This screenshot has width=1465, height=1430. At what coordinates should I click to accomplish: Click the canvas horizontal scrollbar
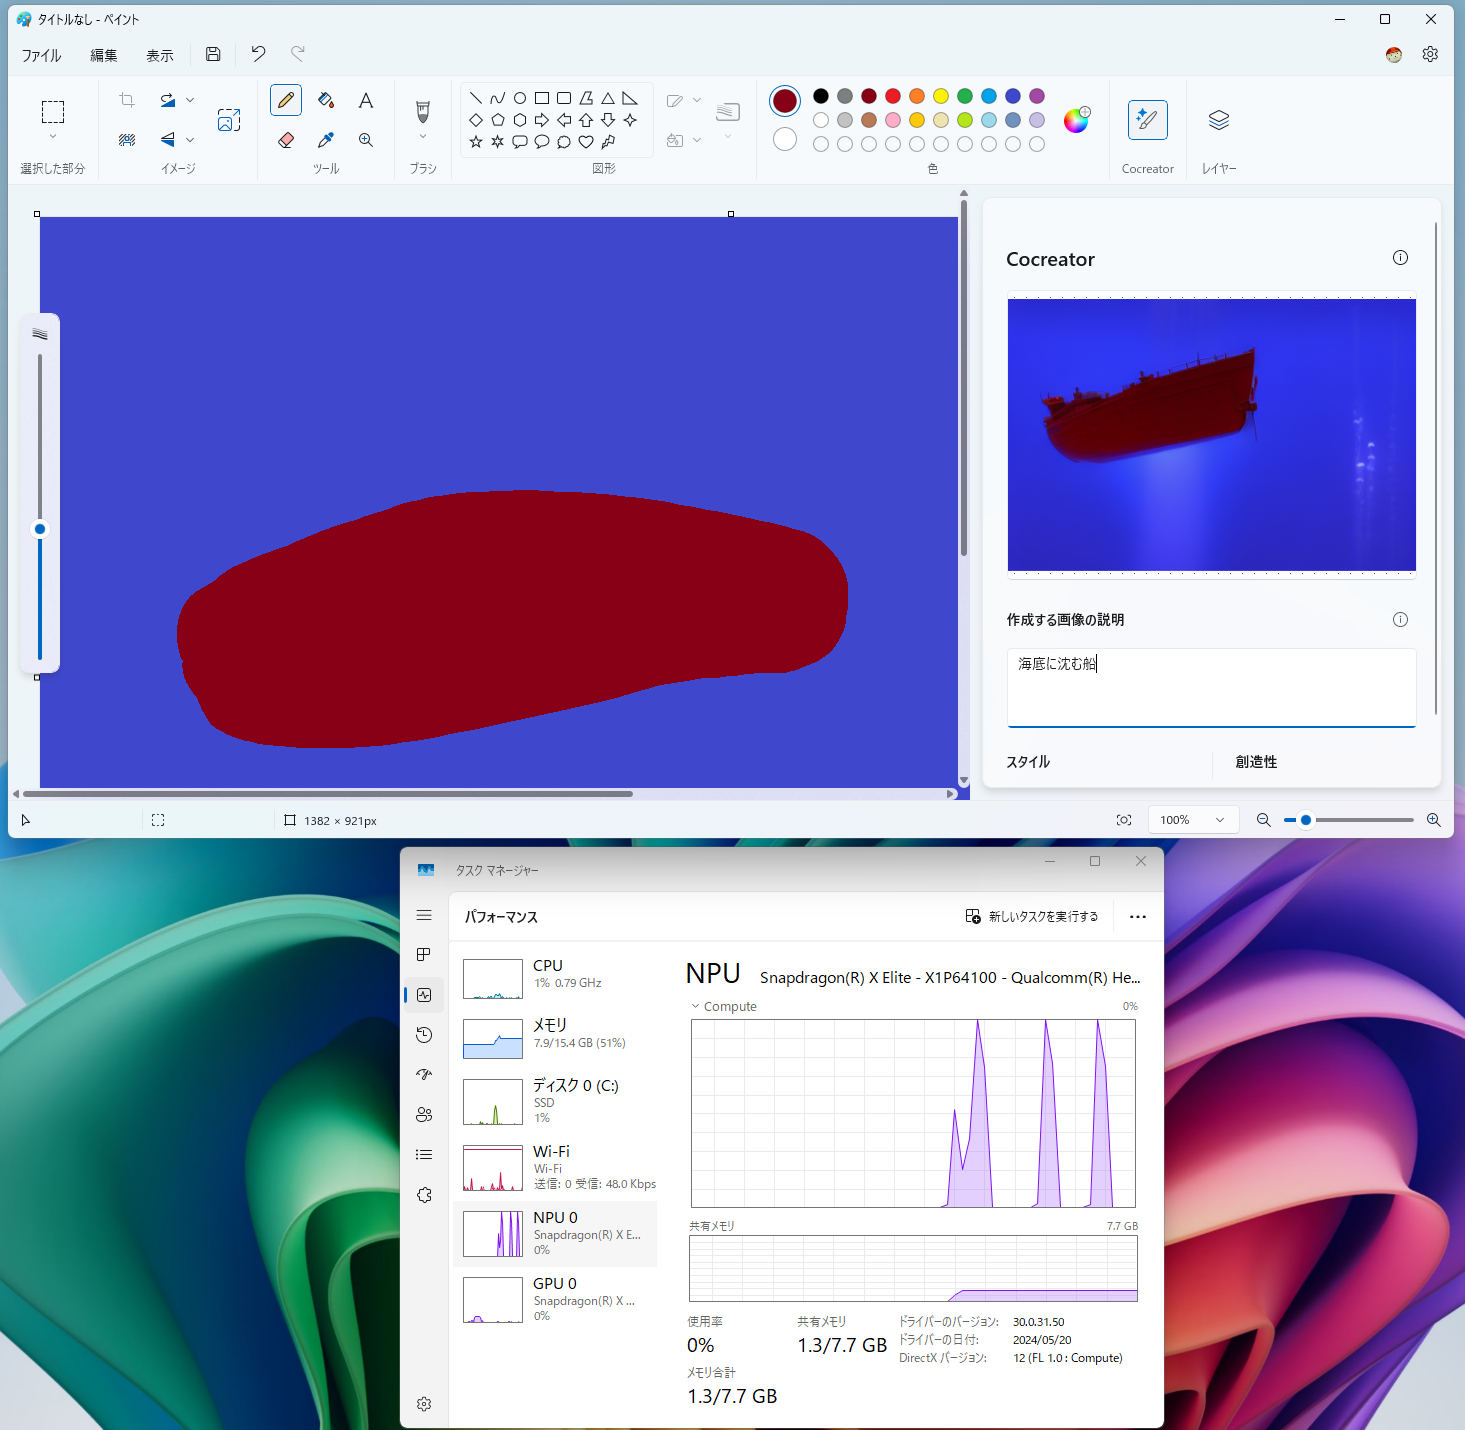(328, 794)
